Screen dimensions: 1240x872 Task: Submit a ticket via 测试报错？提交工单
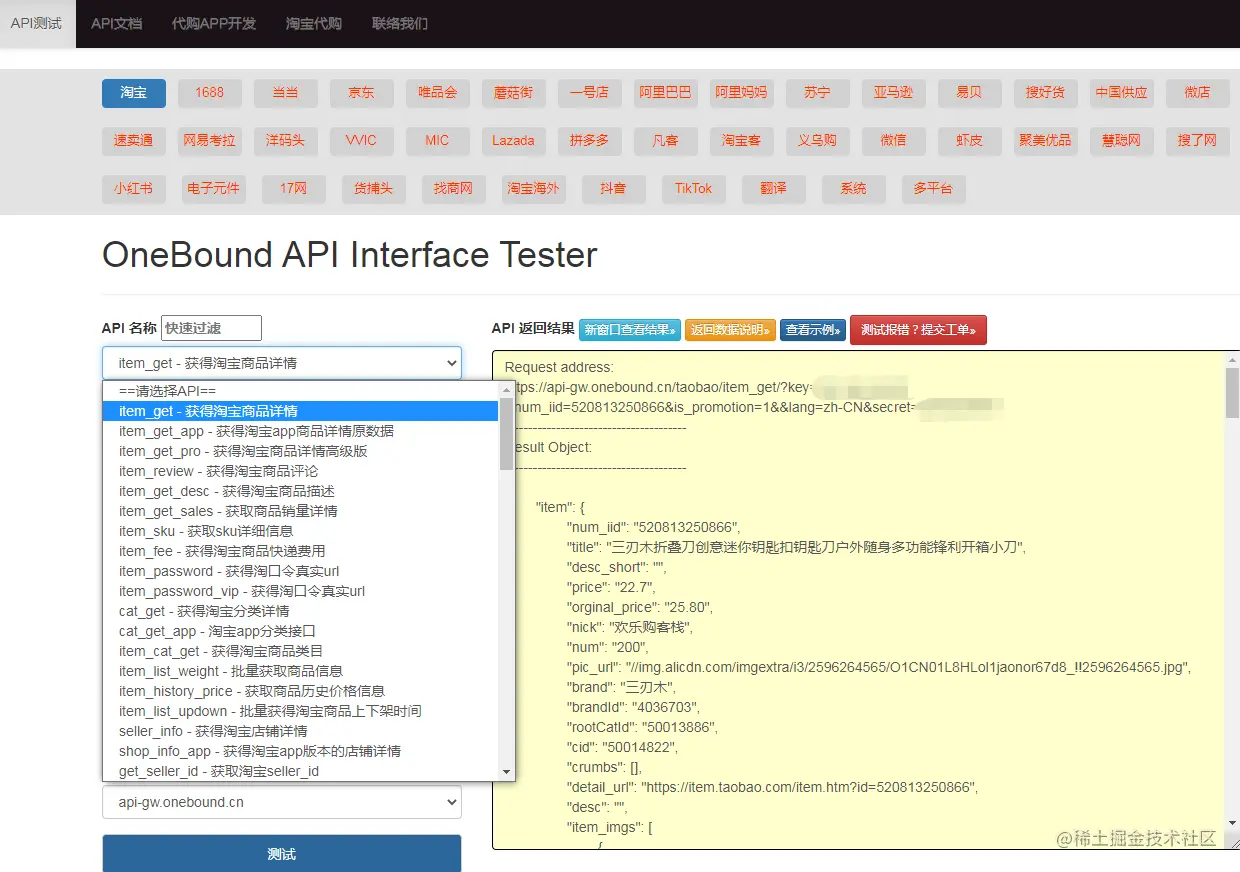click(x=918, y=330)
